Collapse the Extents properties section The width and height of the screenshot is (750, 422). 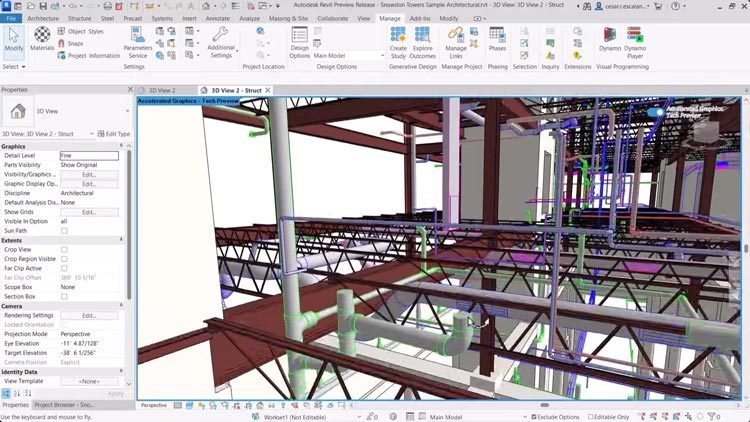(121, 239)
